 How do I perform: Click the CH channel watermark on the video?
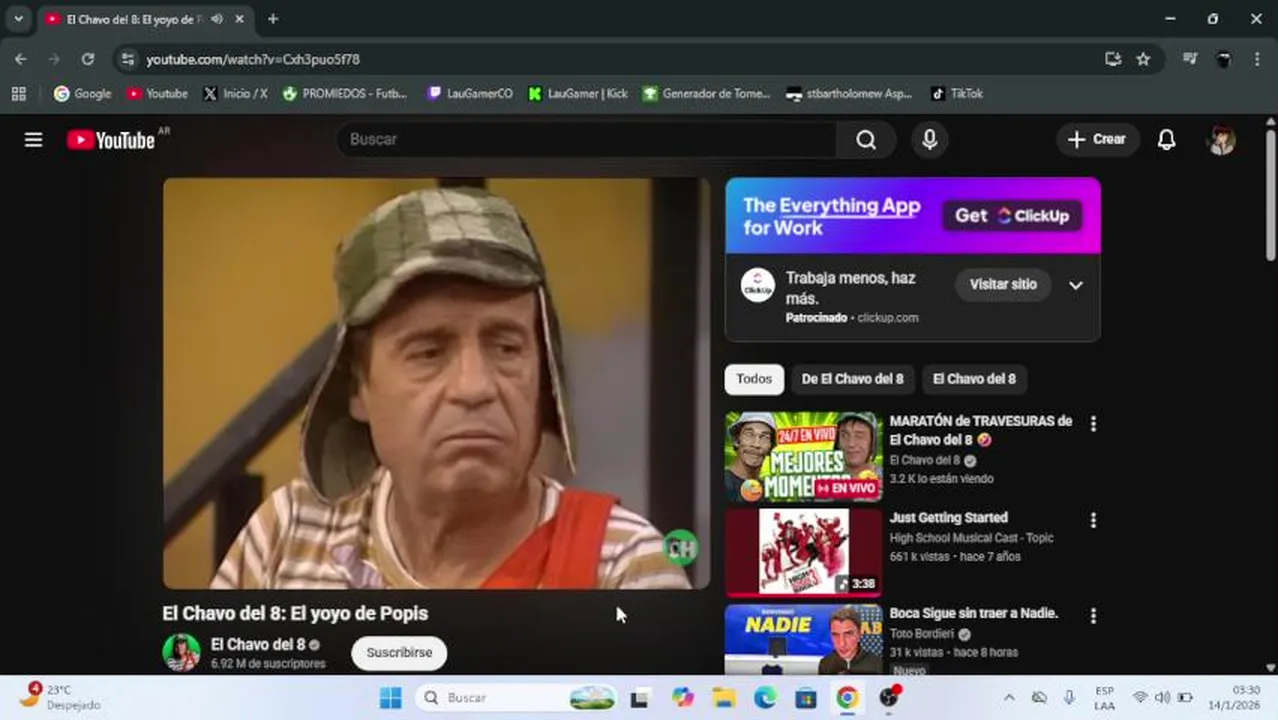click(681, 547)
